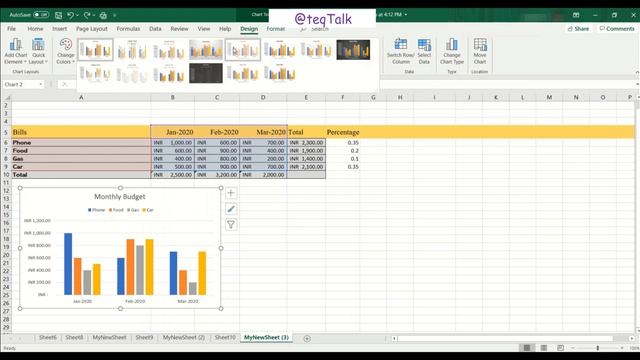Switch to Normal view icon
This screenshot has height=360, width=640.
[527, 348]
